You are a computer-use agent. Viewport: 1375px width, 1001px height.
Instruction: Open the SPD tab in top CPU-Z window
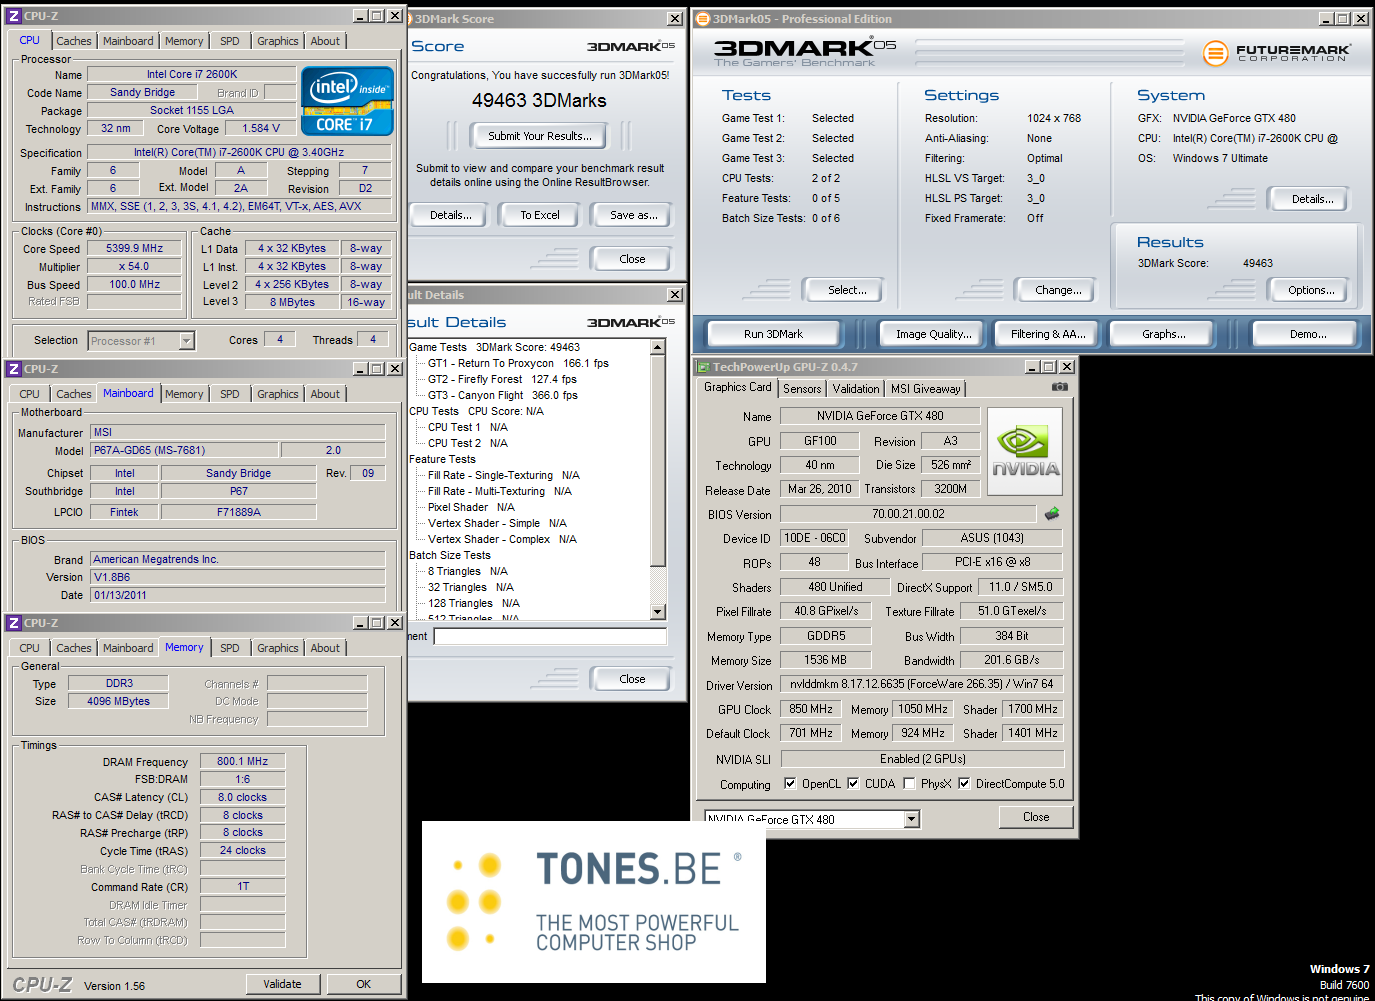pos(230,41)
